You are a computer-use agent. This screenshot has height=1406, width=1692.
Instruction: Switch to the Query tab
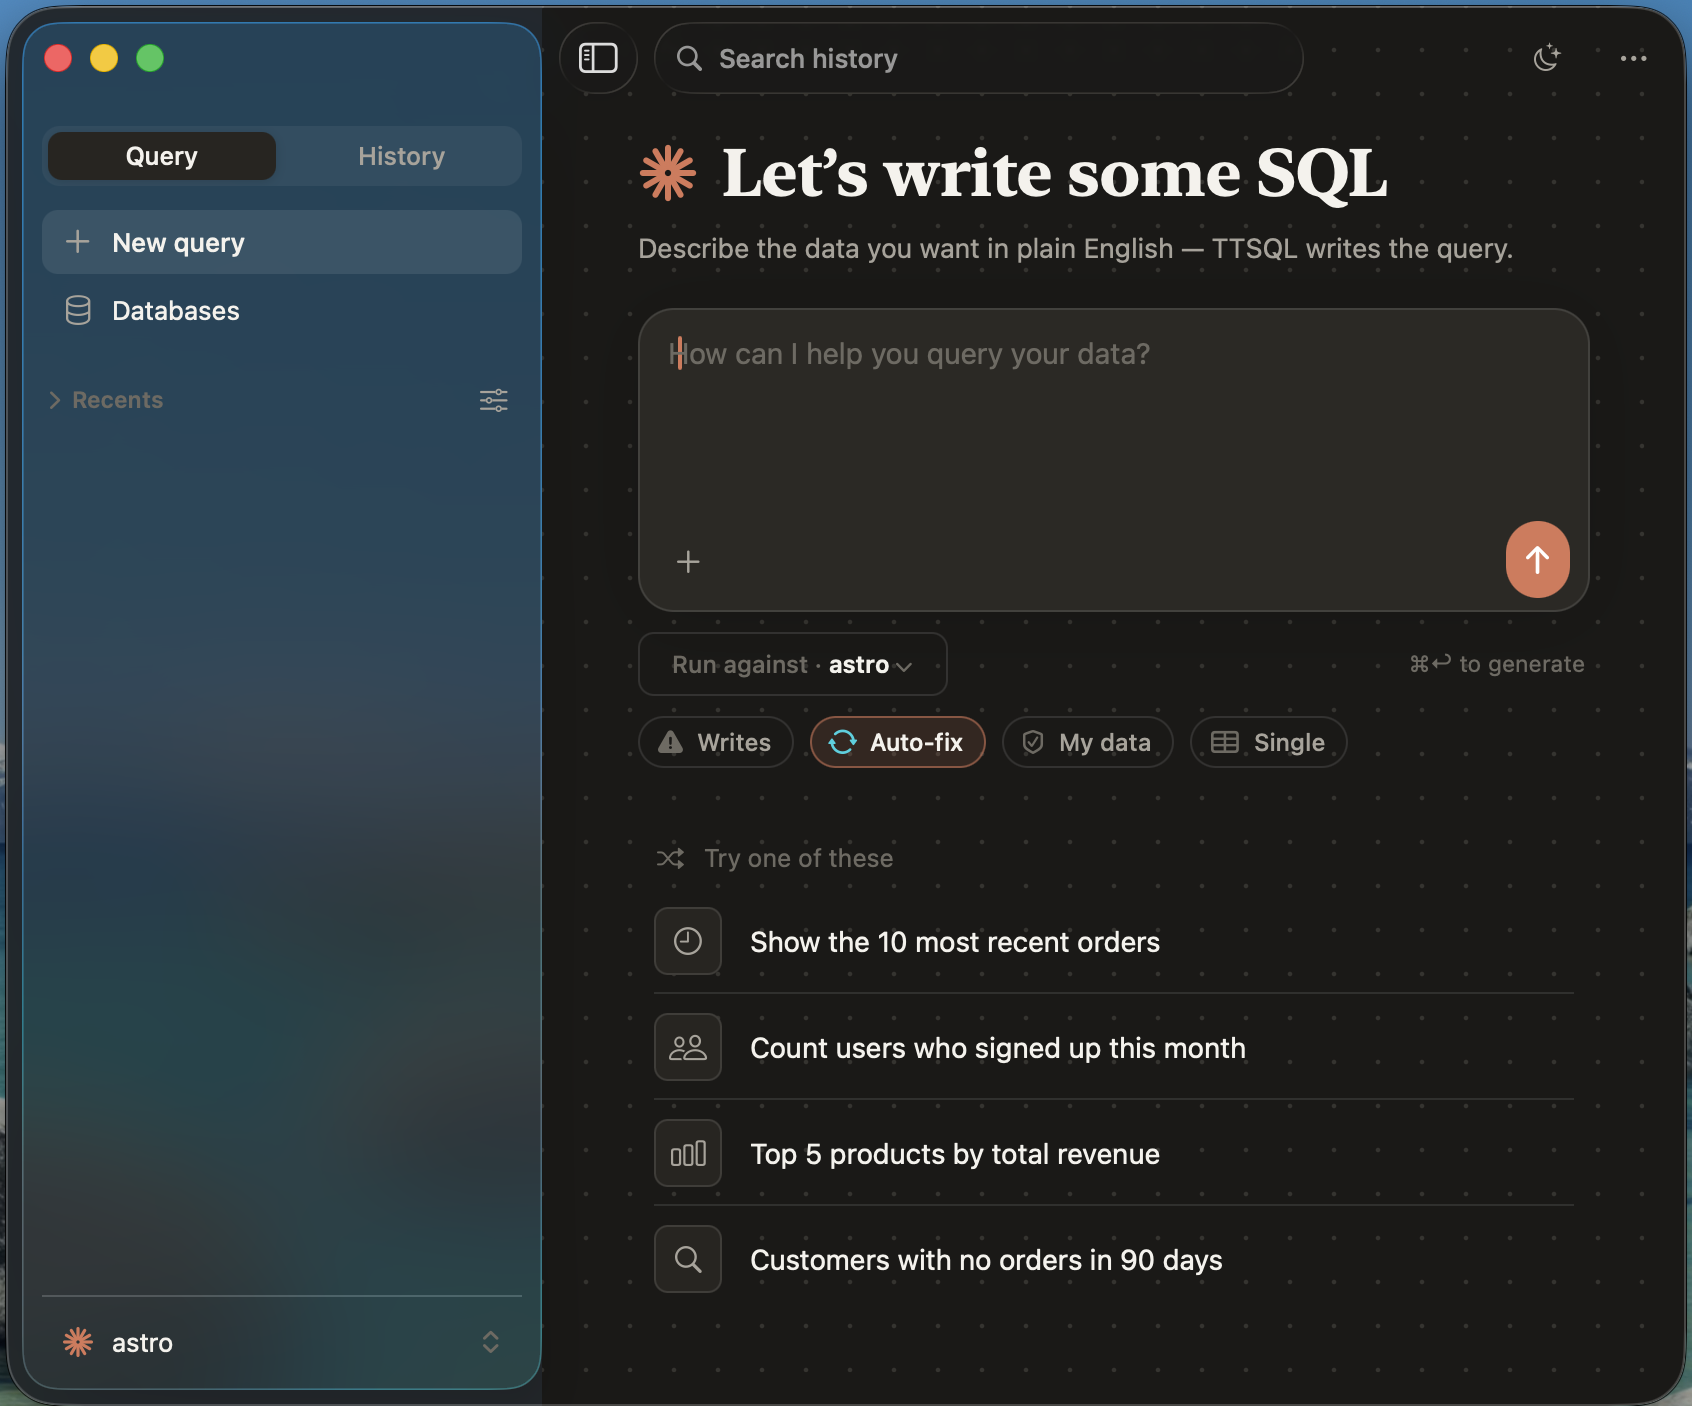point(162,156)
